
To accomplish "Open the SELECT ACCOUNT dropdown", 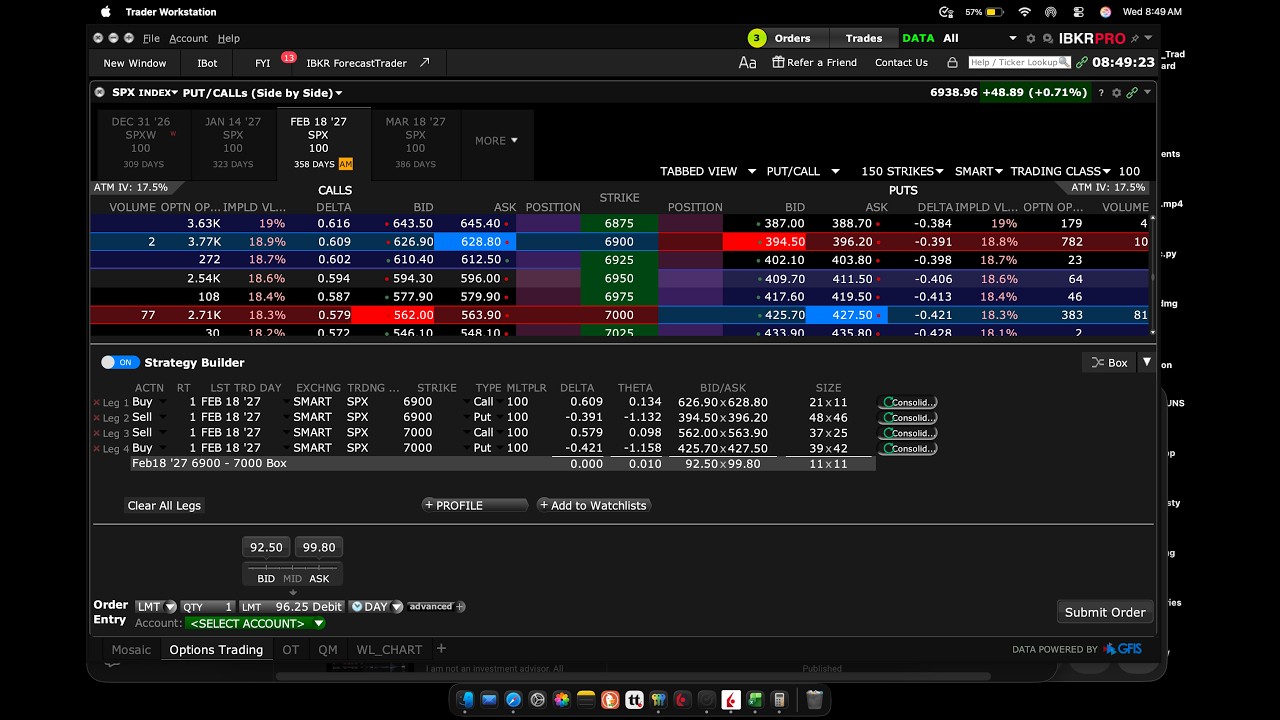I will pos(256,623).
